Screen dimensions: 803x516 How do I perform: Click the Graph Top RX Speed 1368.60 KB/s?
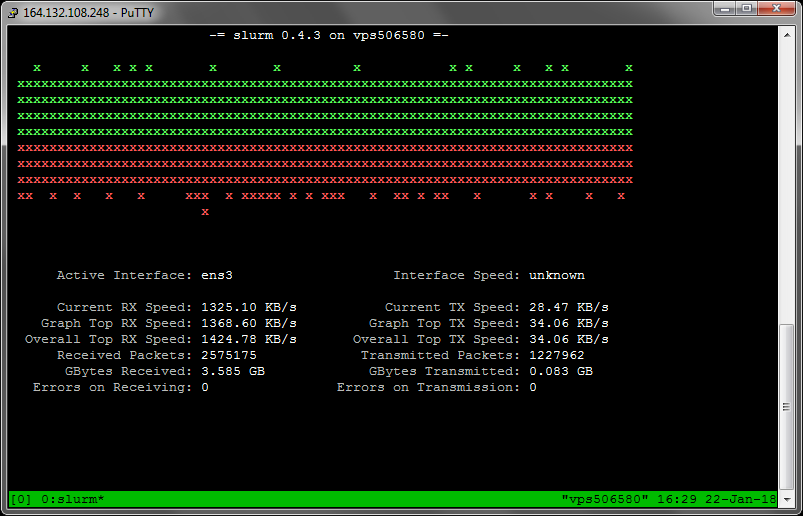click(x=249, y=324)
